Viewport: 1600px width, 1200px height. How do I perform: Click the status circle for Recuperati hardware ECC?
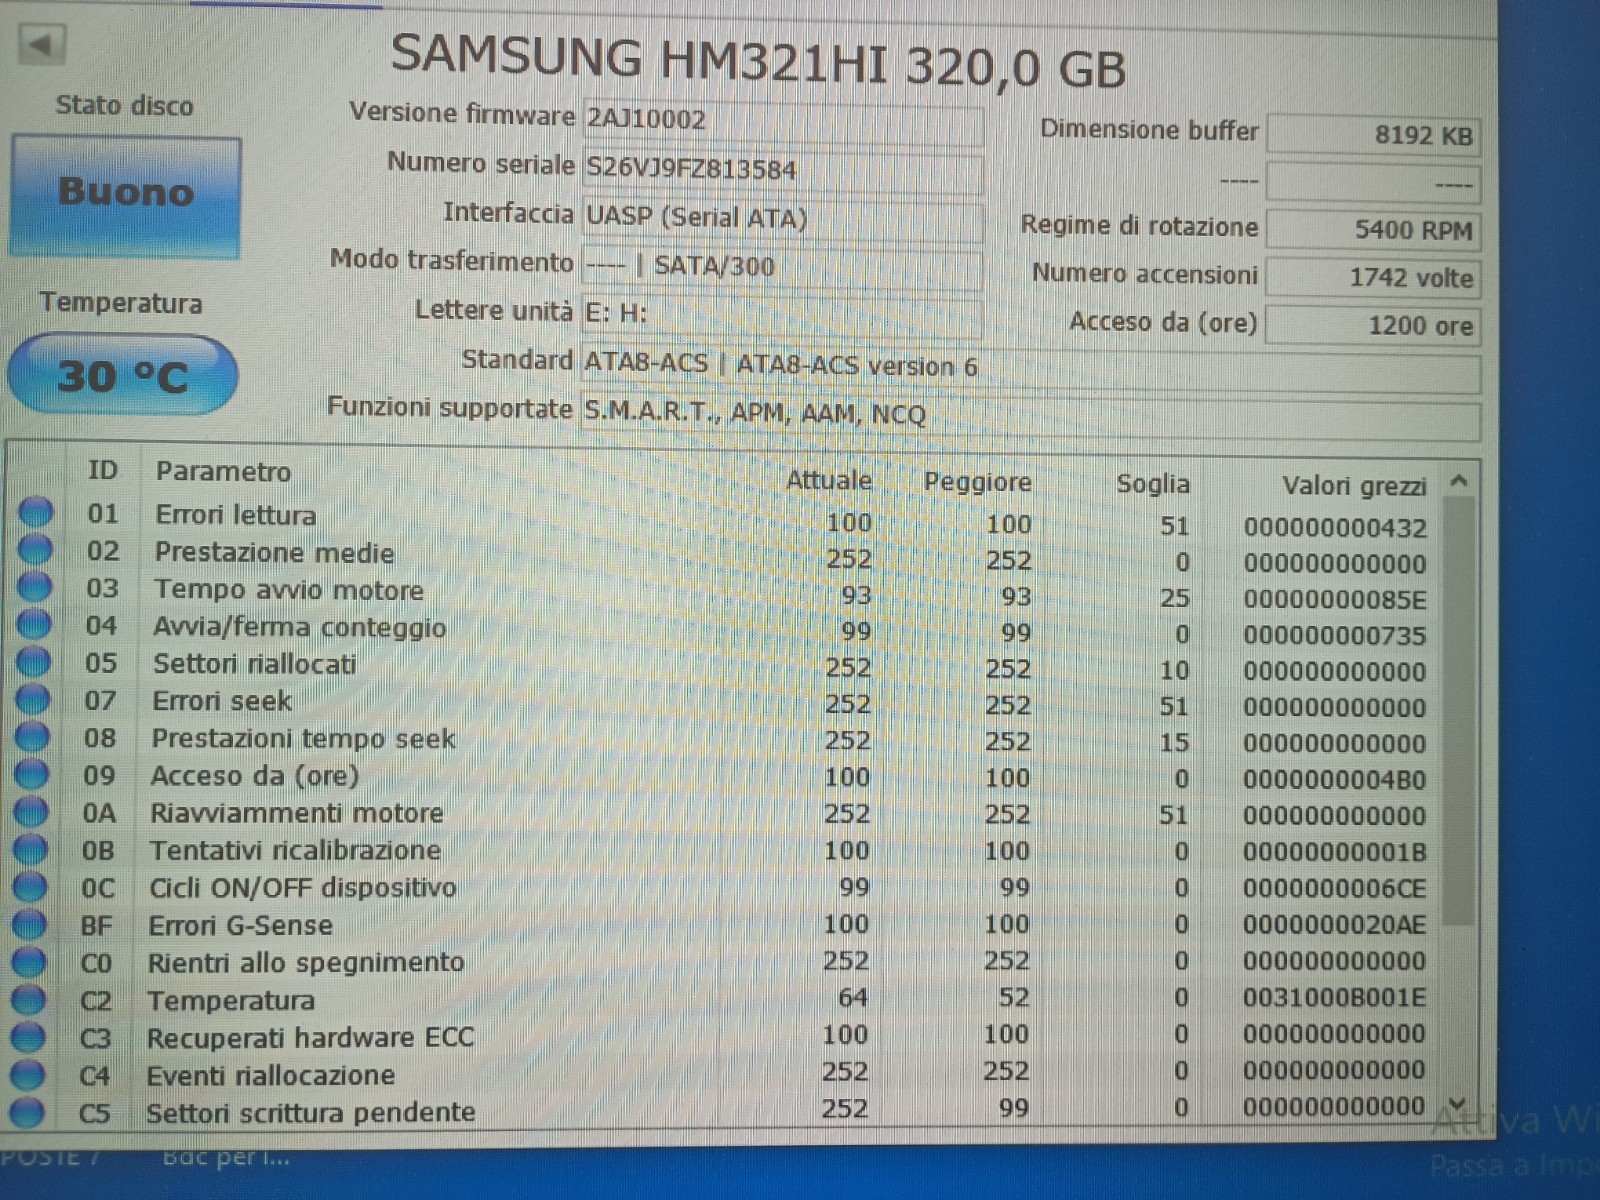[x=28, y=1036]
